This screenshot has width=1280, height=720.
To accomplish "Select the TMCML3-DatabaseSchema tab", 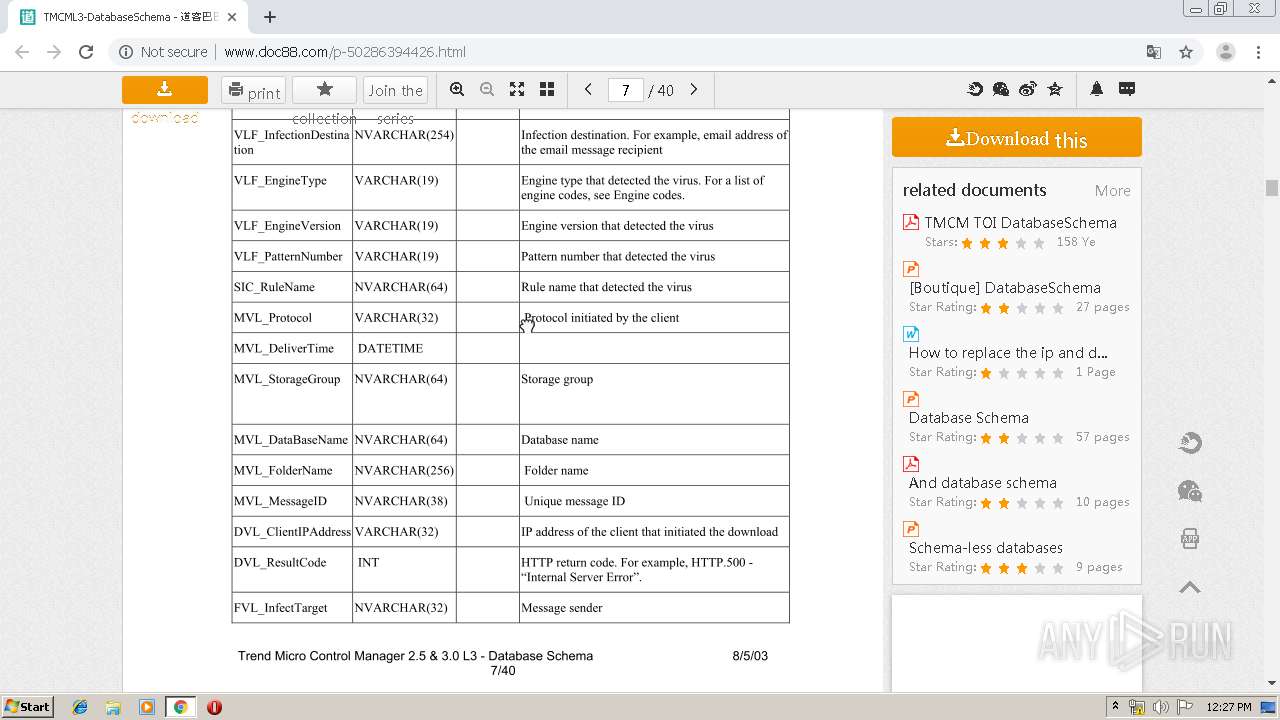I will coord(128,17).
